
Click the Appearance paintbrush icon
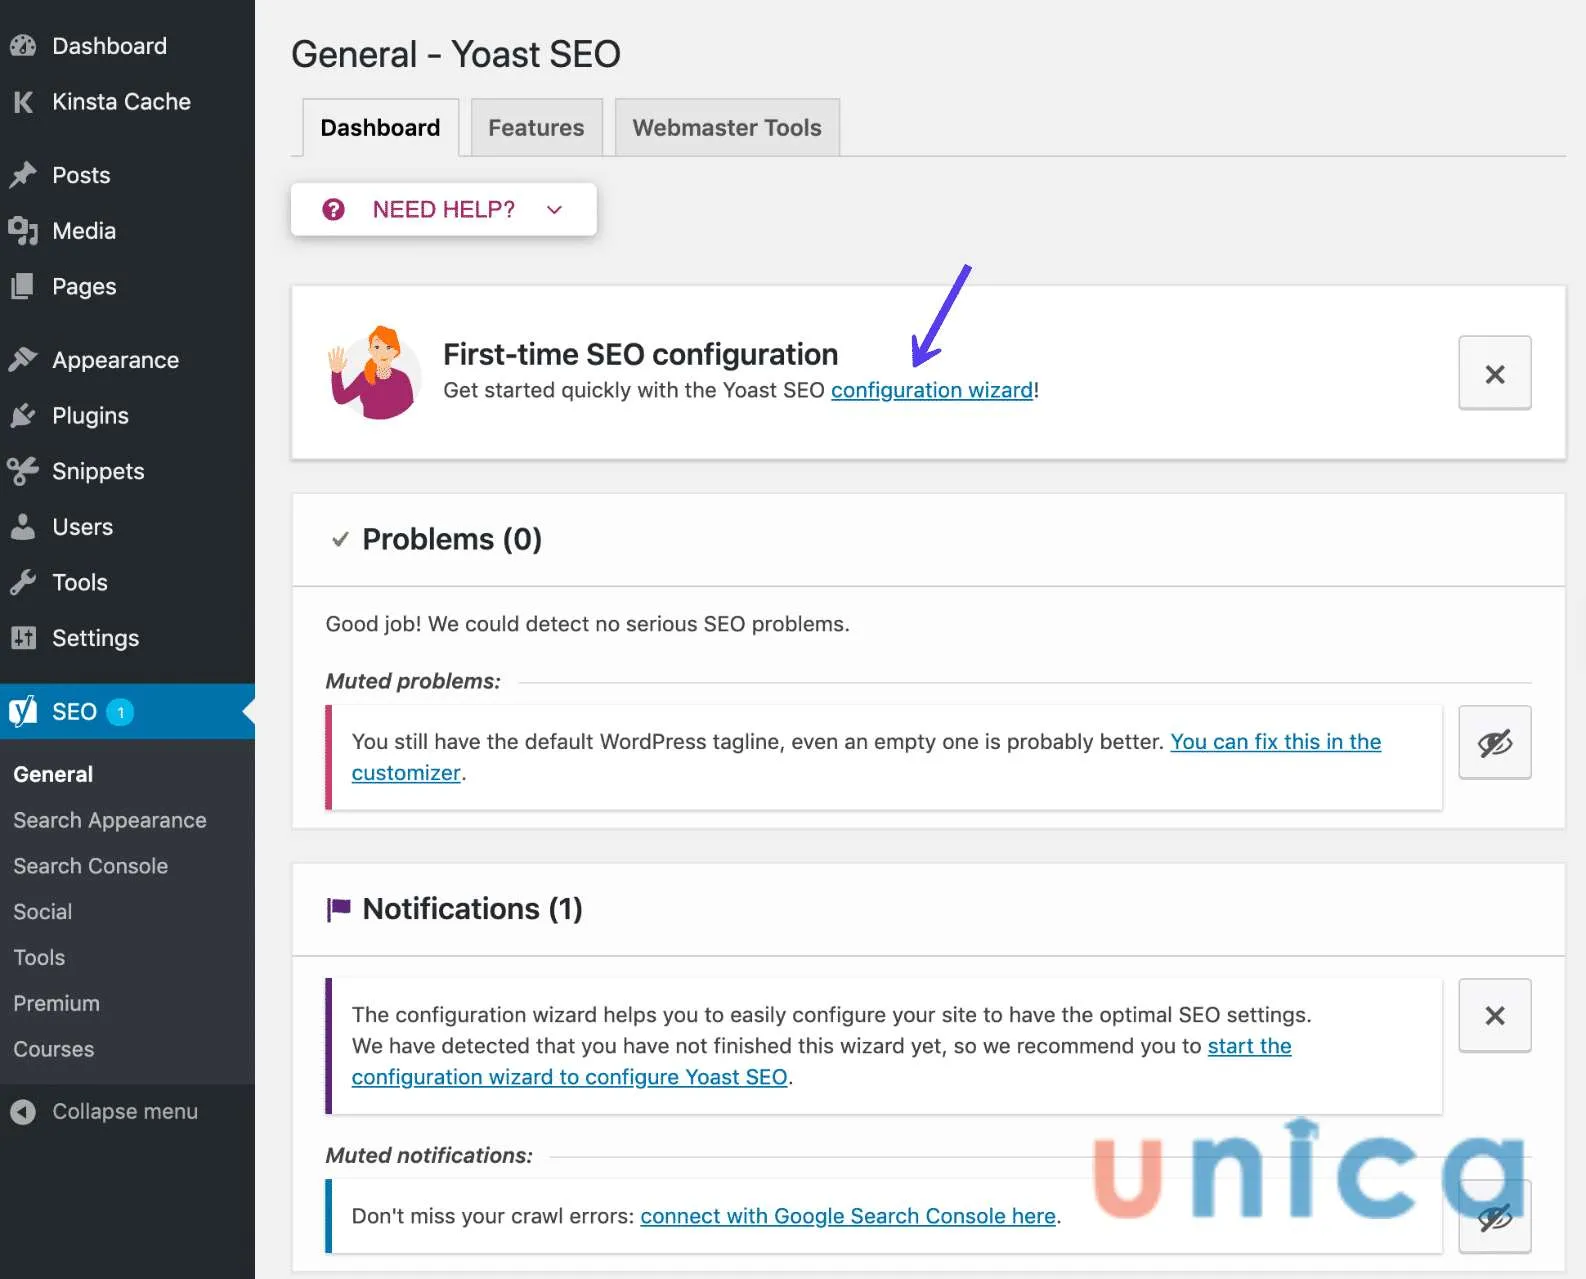(x=23, y=360)
